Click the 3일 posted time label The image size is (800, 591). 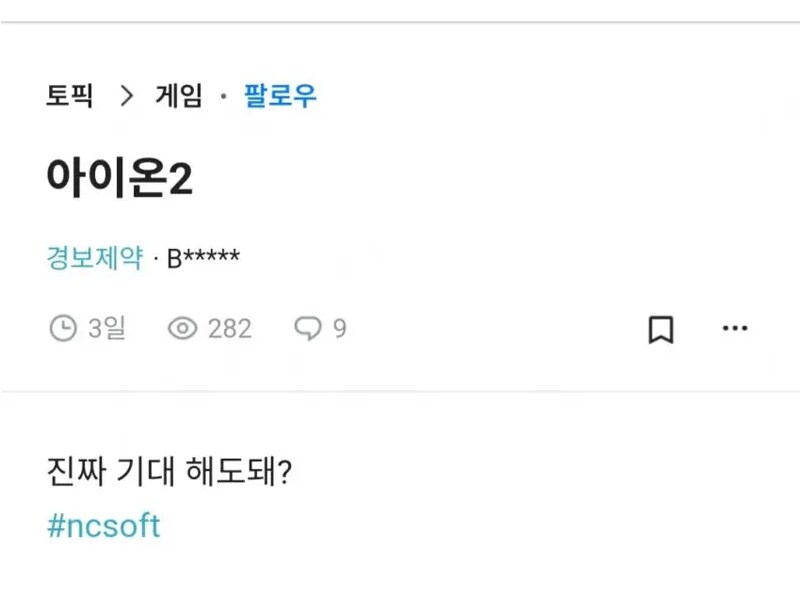pos(107,328)
